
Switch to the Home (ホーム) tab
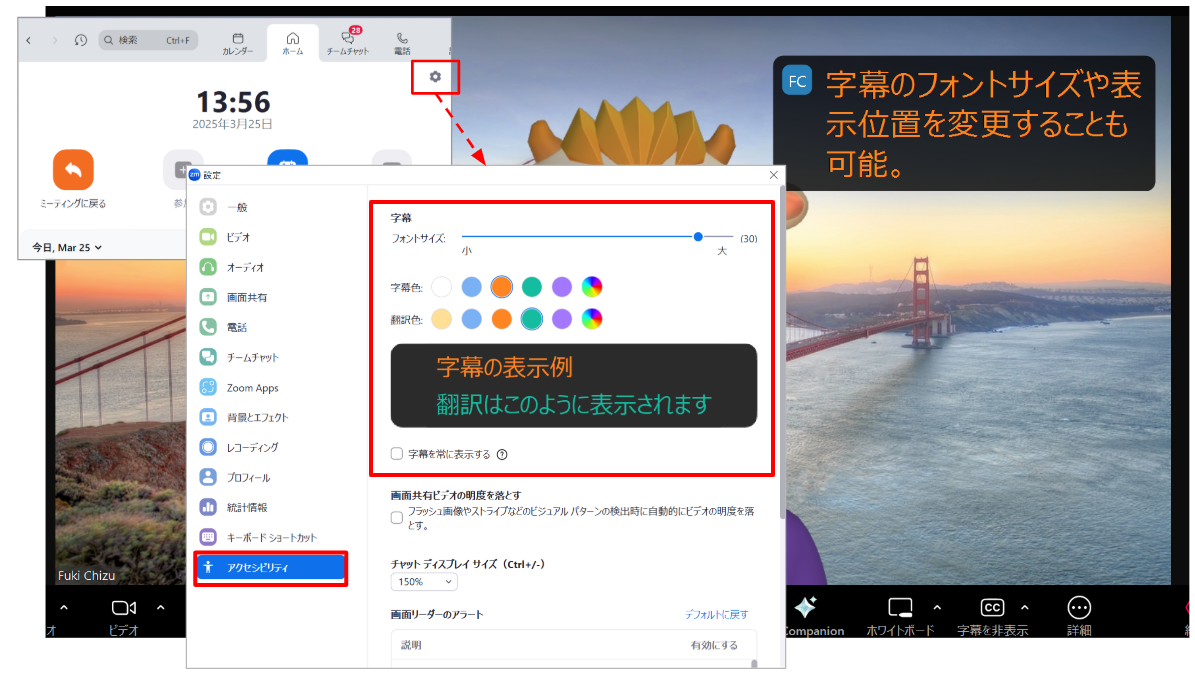coord(293,43)
